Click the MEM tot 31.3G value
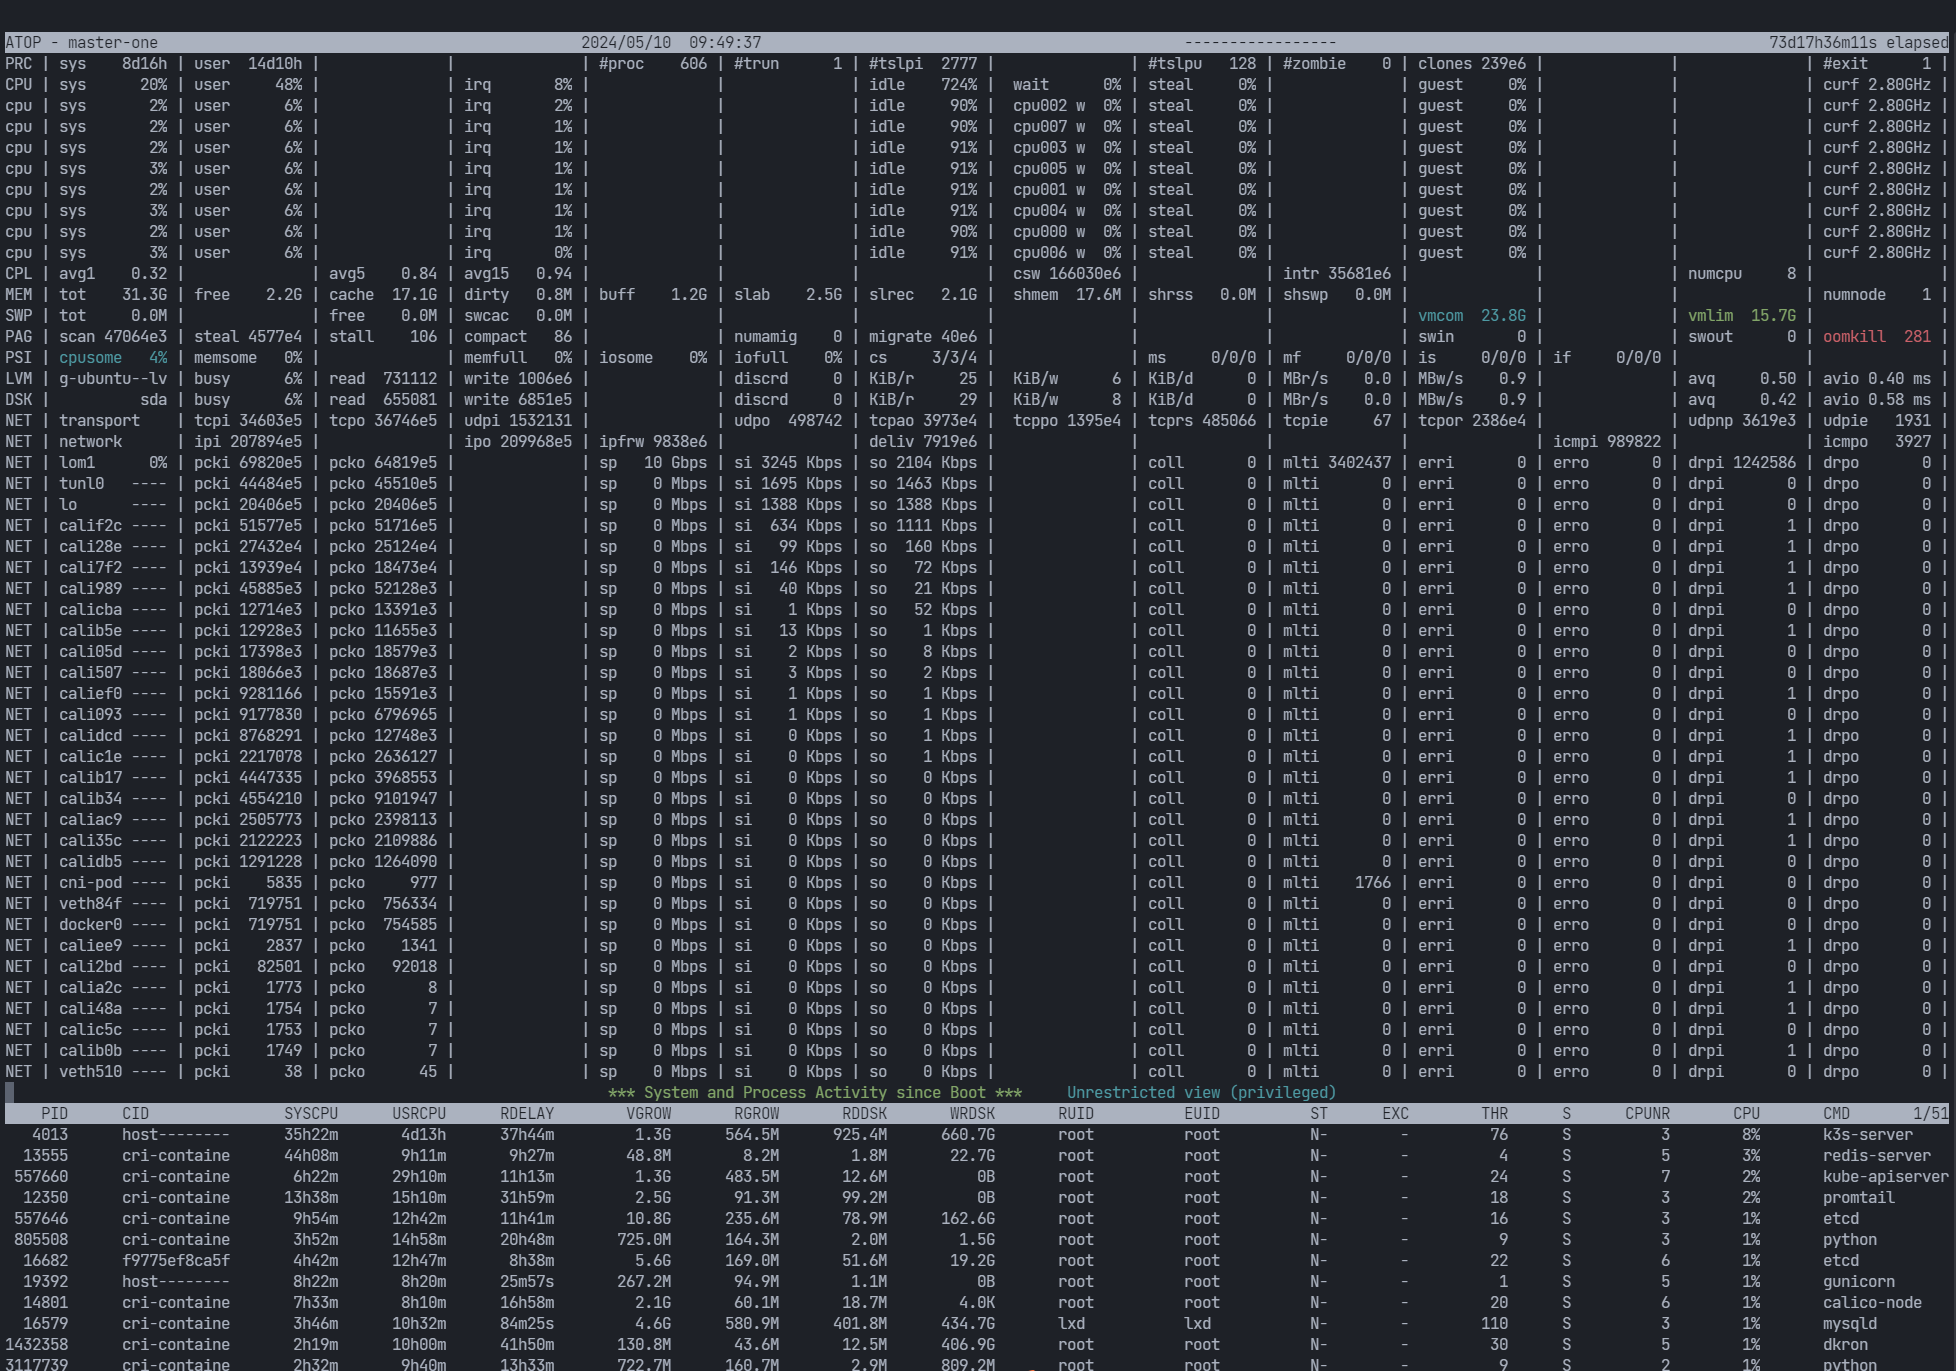 pos(113,294)
